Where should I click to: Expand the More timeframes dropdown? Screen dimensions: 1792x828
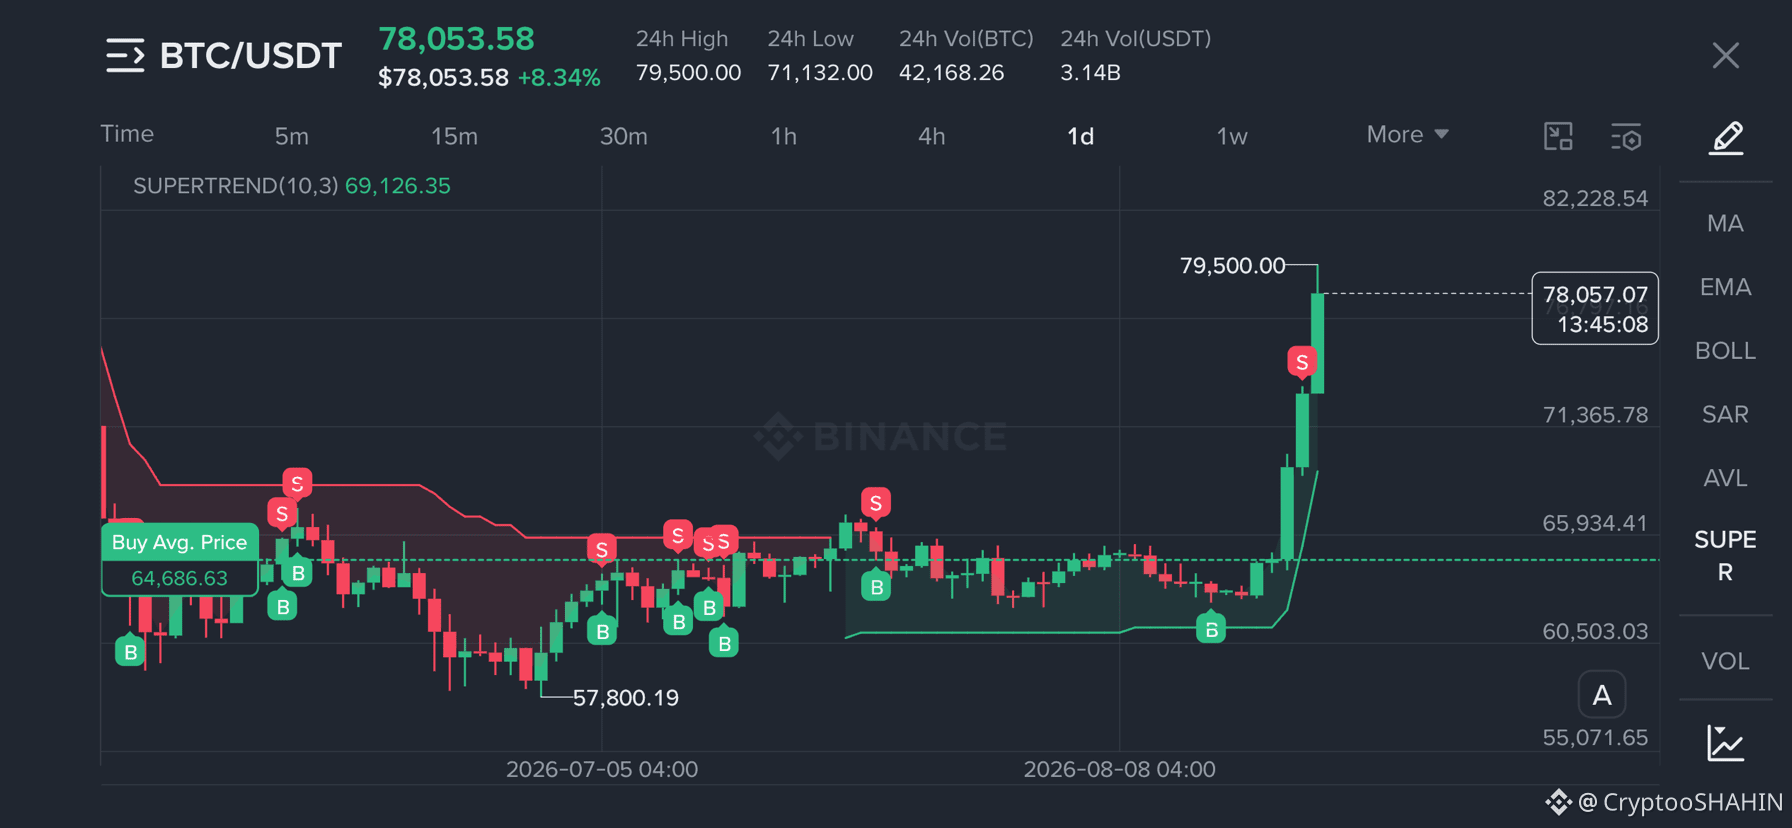pyautogui.click(x=1407, y=135)
